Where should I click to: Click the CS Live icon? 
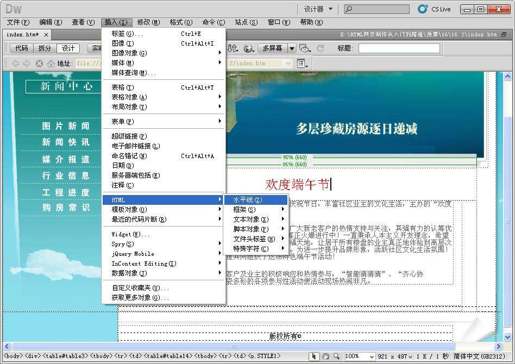[422, 9]
